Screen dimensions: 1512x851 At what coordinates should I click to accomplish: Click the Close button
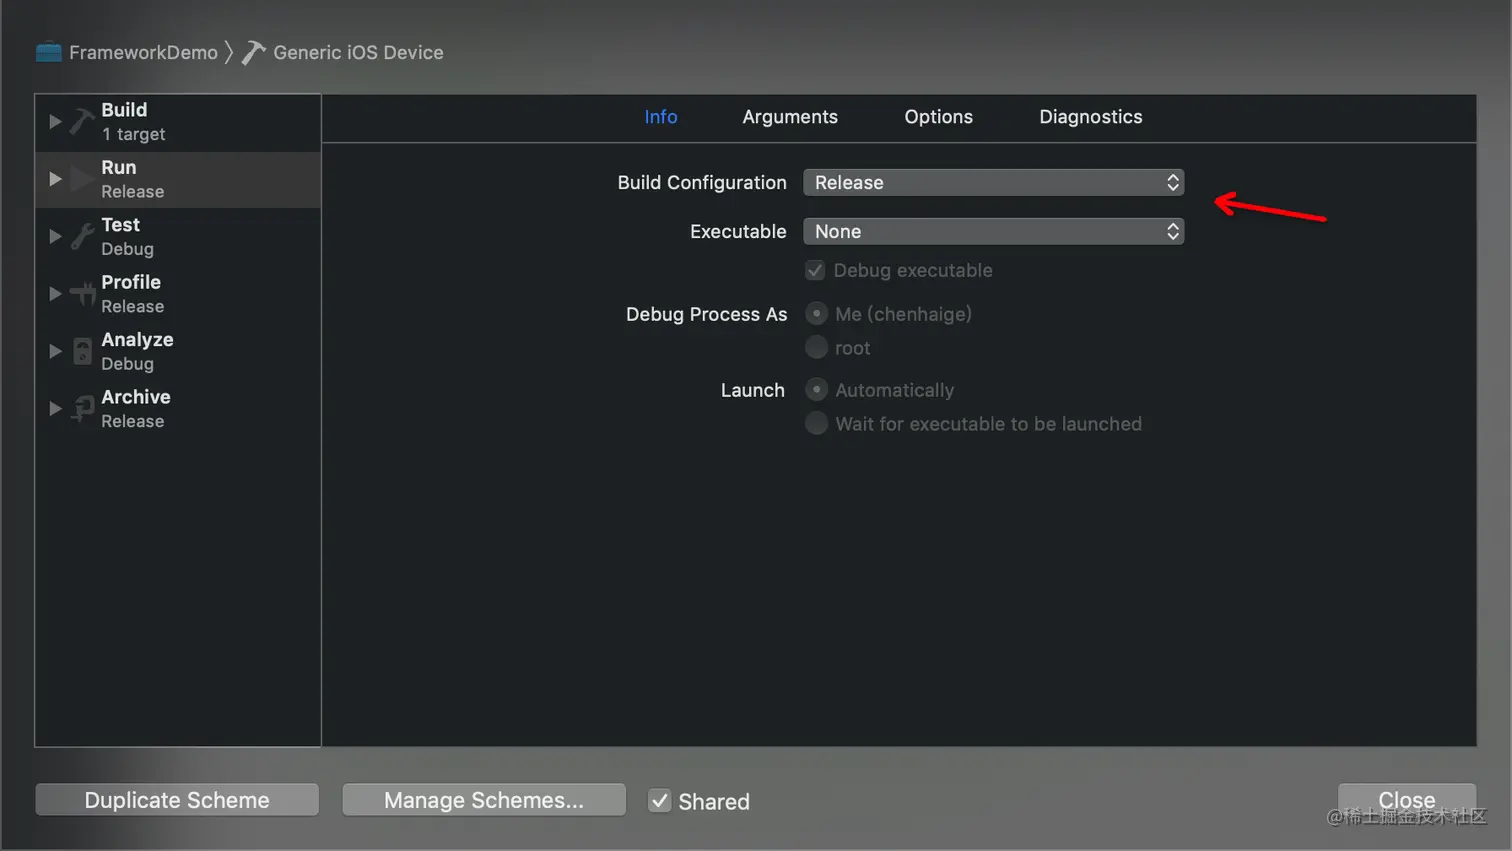1407,800
